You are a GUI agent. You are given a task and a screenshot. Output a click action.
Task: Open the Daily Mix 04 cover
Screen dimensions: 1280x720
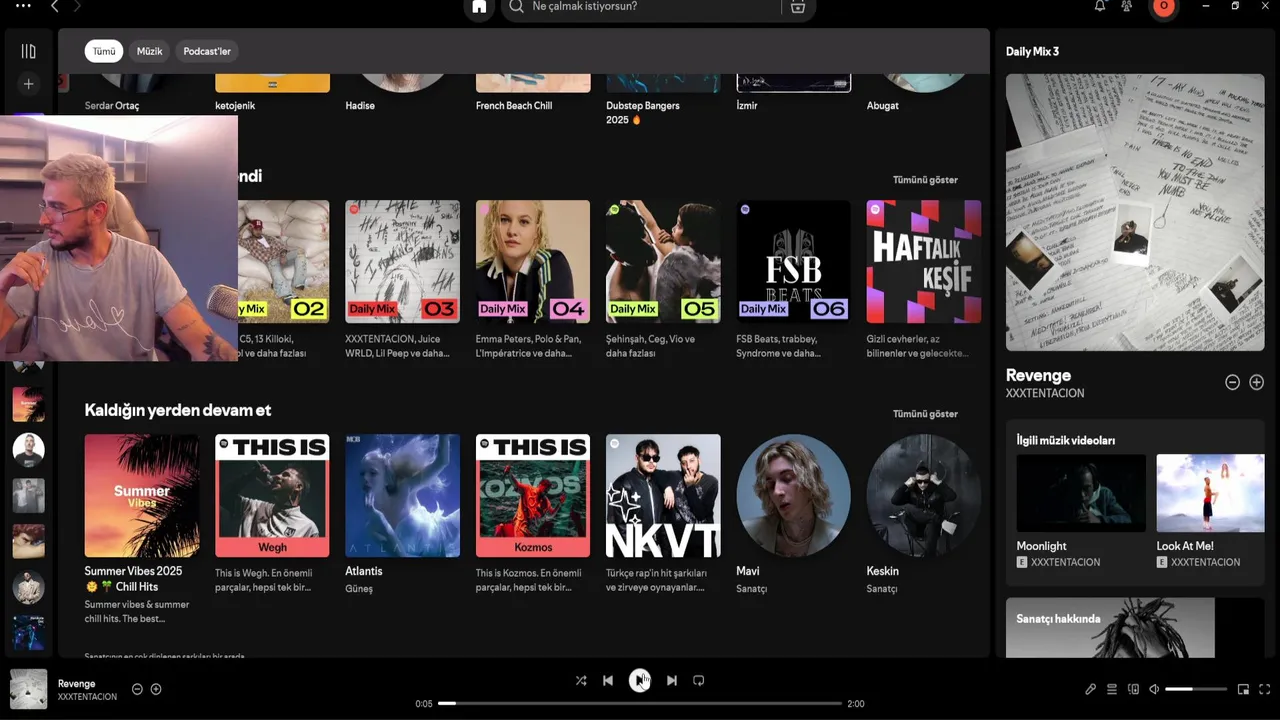point(533,262)
